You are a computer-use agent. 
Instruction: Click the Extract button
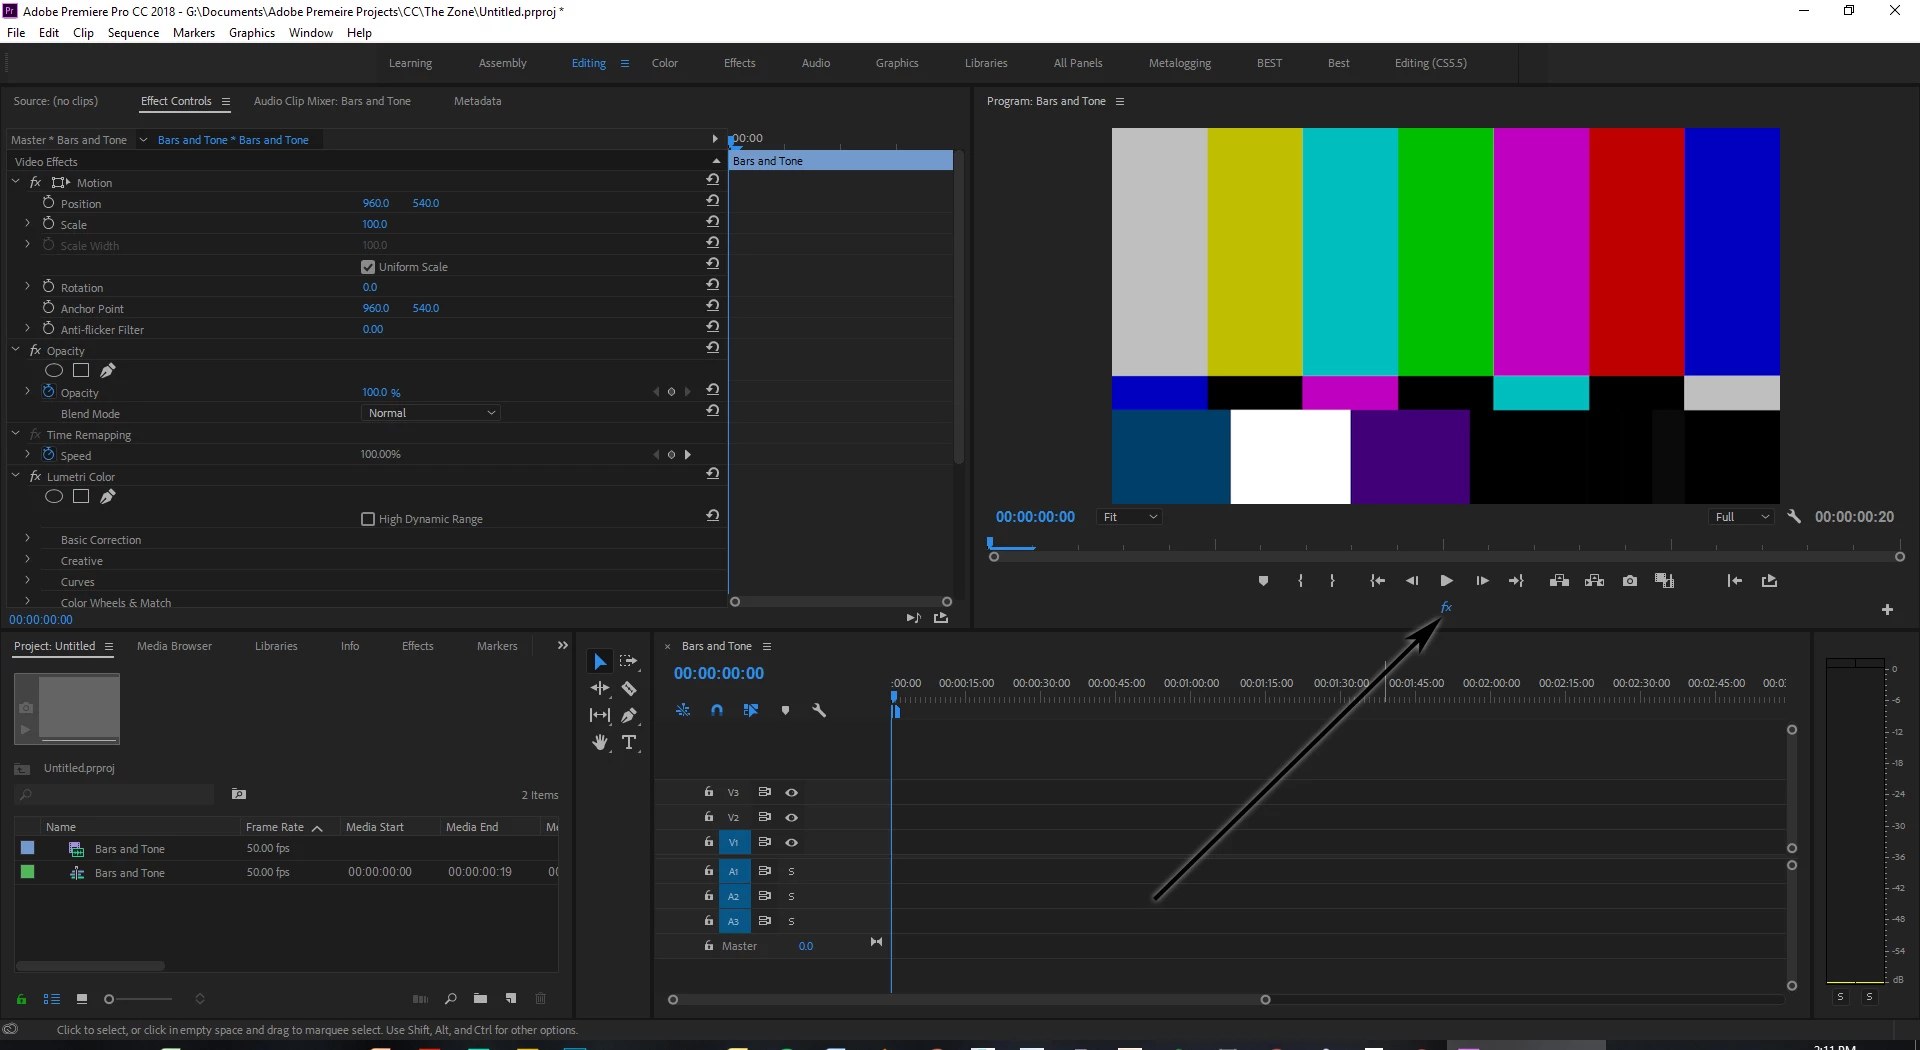coord(1594,581)
